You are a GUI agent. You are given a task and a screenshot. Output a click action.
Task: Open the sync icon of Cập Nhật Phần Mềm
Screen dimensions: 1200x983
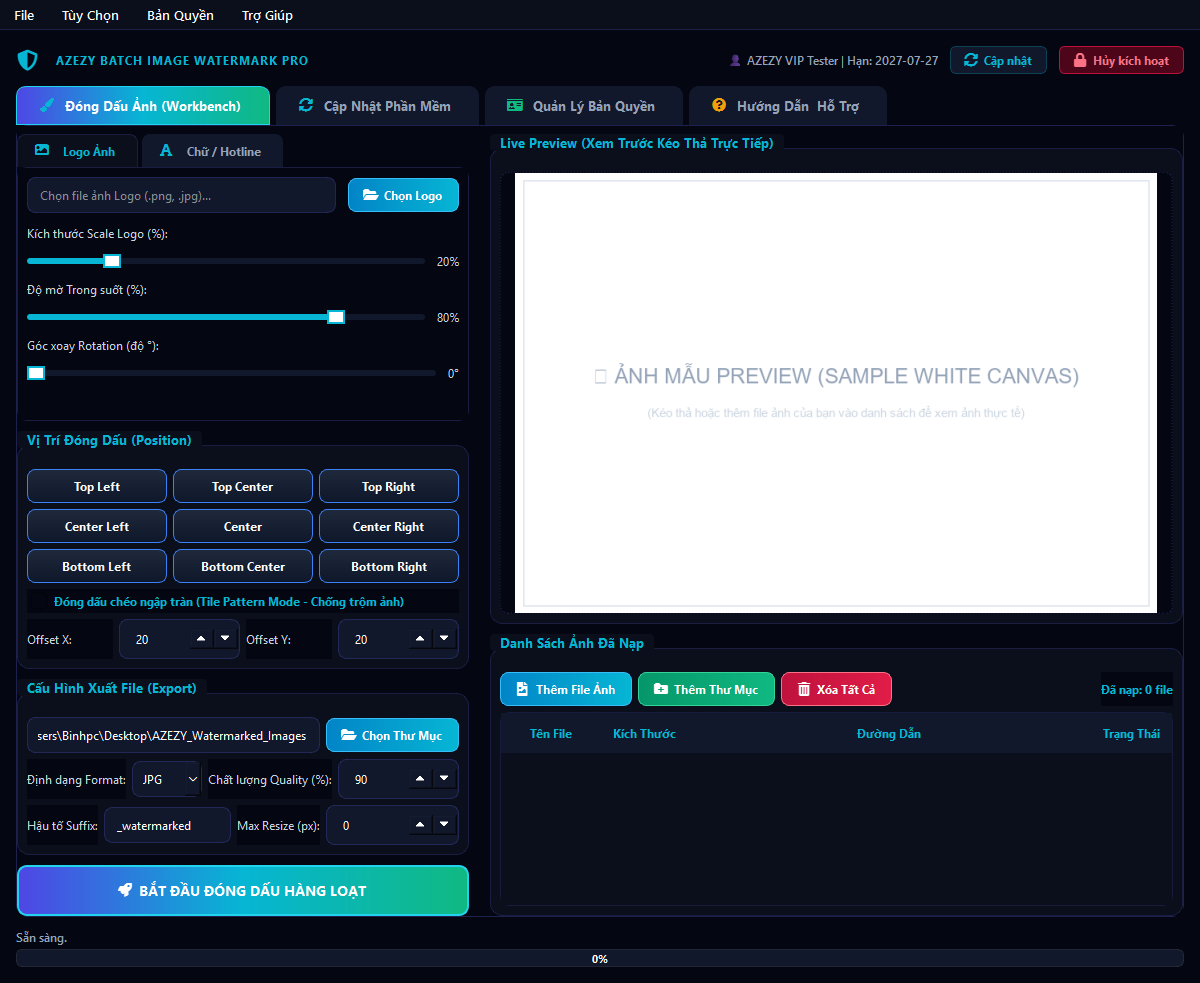[306, 105]
